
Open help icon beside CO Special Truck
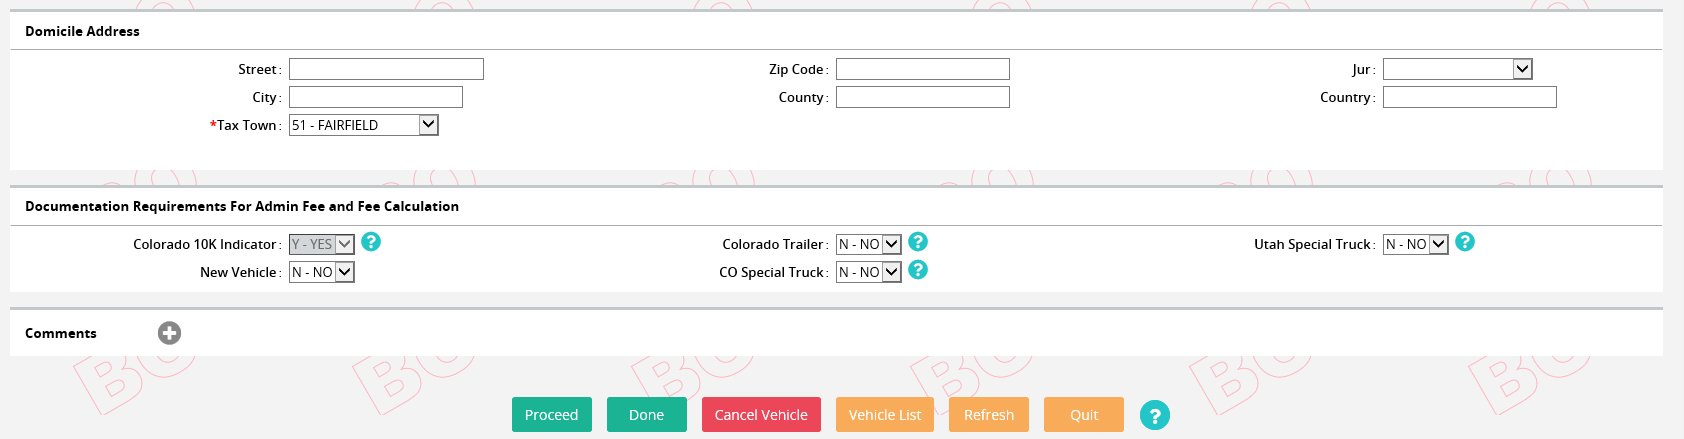click(x=918, y=270)
